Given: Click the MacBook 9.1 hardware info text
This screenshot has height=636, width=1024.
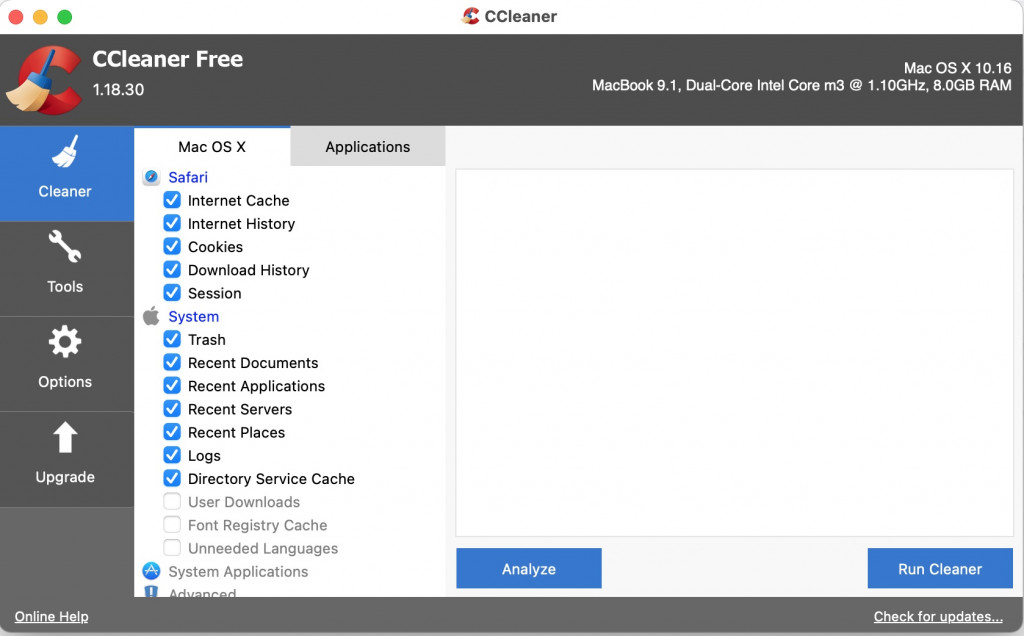Looking at the screenshot, I should [x=801, y=86].
